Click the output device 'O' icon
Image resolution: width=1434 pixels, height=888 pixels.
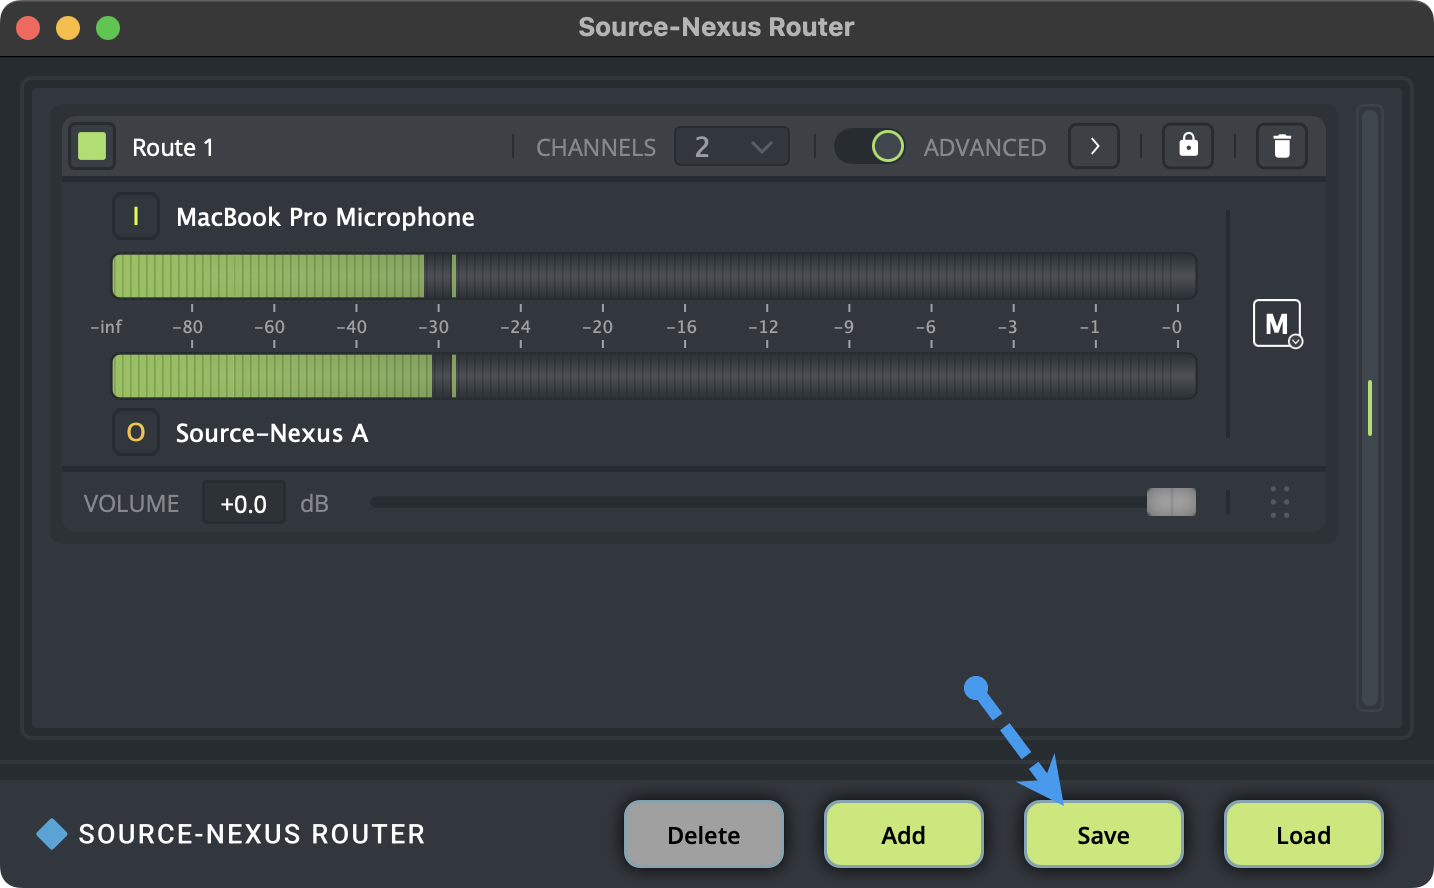click(136, 433)
